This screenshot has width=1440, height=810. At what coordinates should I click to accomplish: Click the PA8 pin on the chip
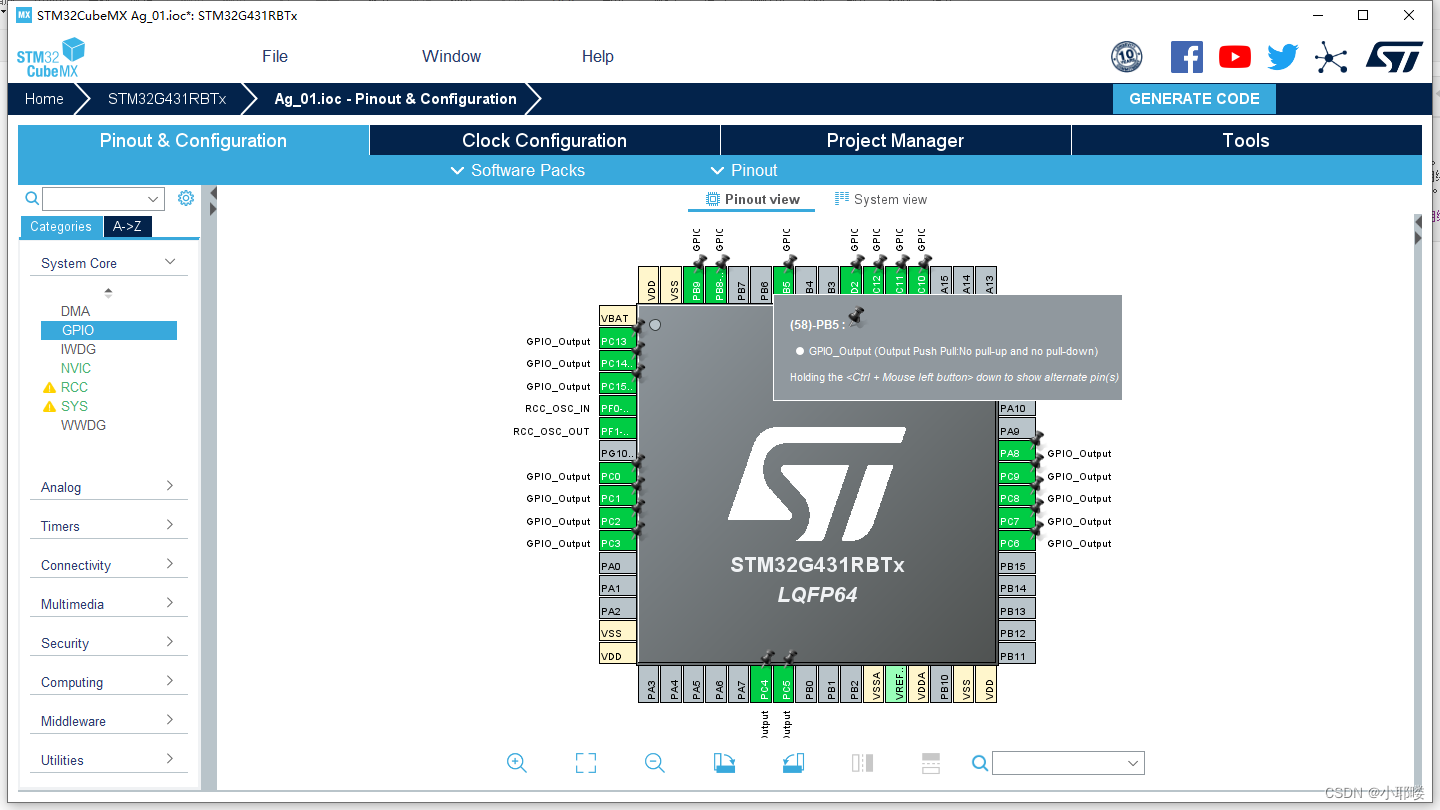point(1017,453)
